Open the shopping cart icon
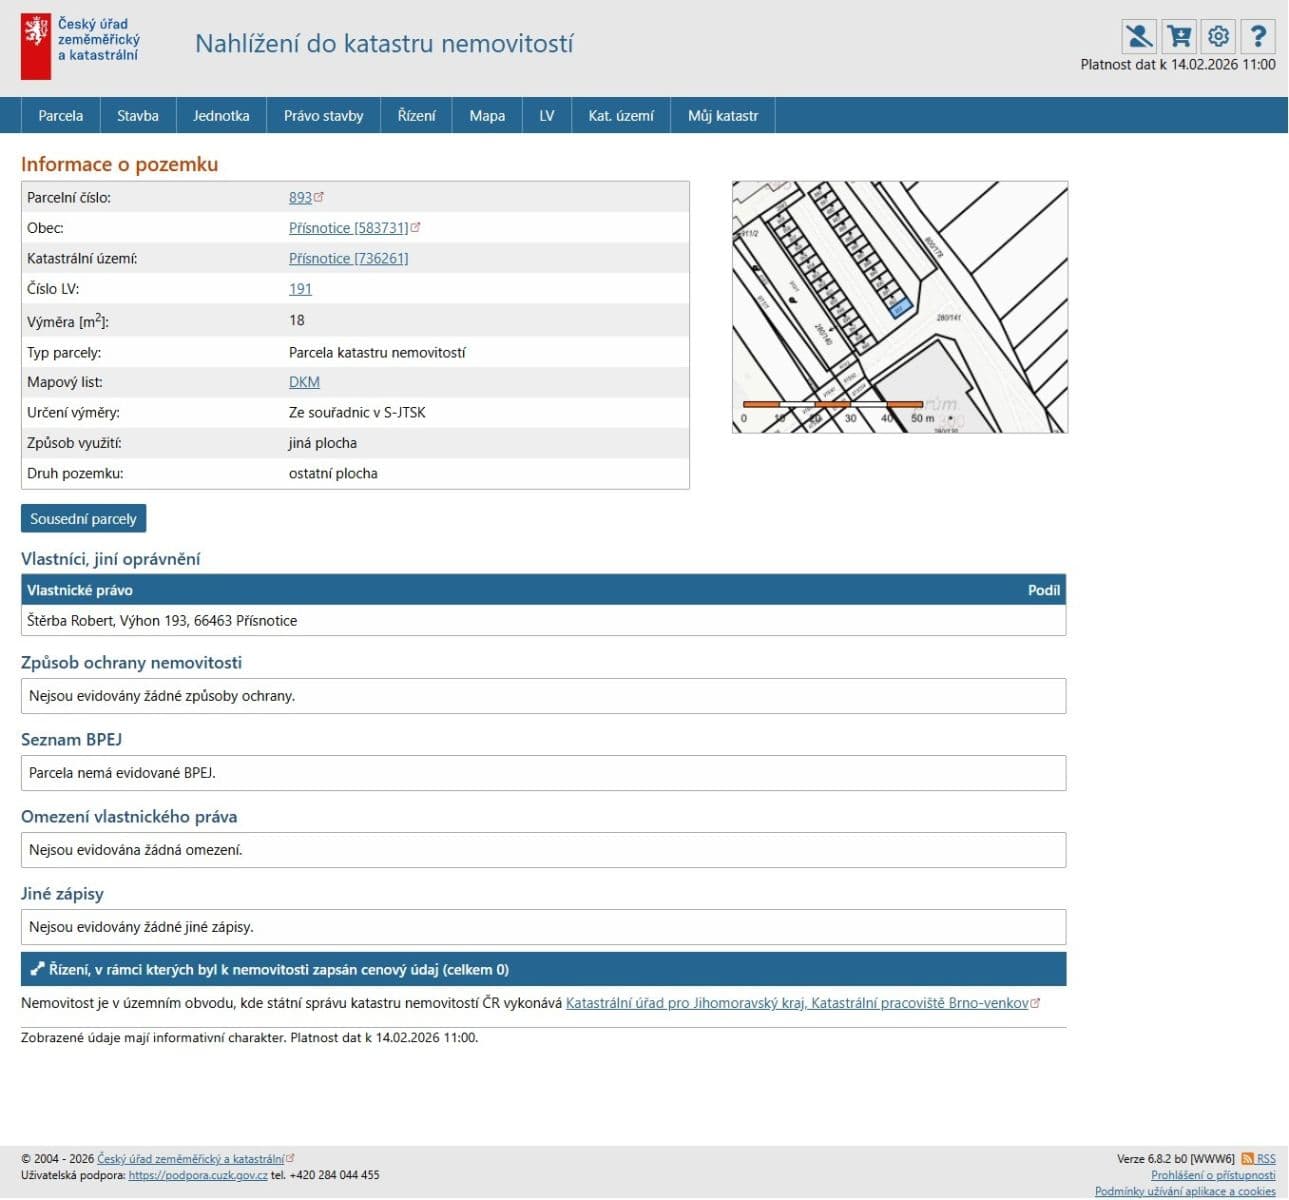1289x1200 pixels. (x=1179, y=36)
